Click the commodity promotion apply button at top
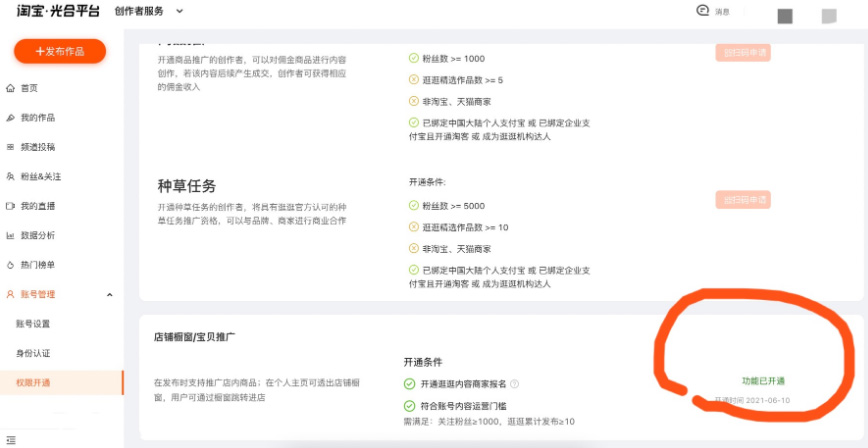The width and height of the screenshot is (868, 448). [742, 53]
